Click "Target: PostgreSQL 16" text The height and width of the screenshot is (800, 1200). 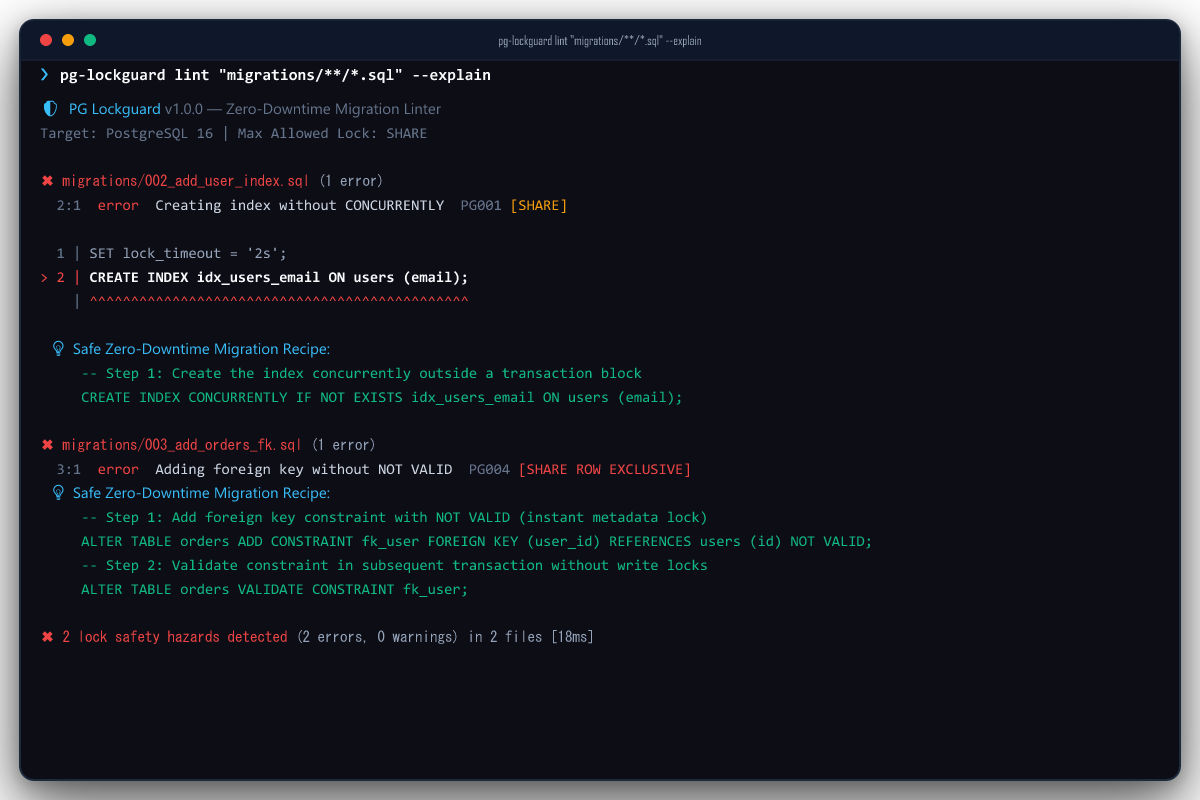click(126, 133)
